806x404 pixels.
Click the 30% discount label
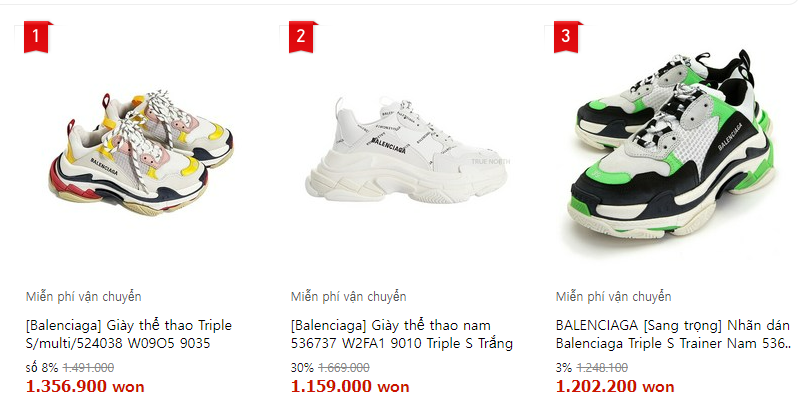click(302, 368)
